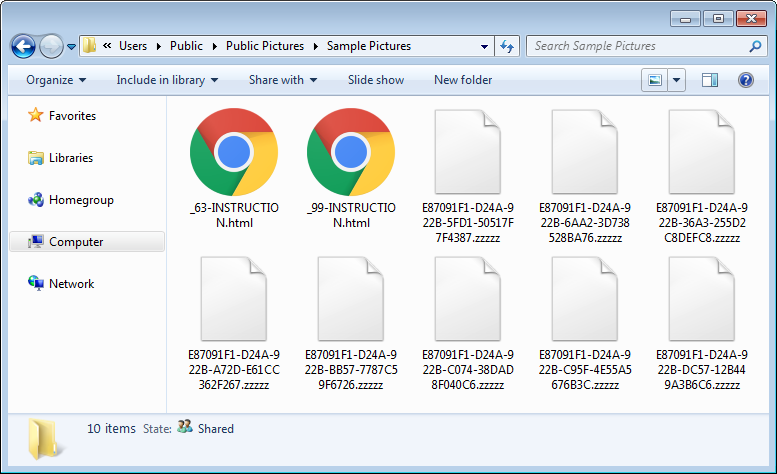This screenshot has height=474, width=777.
Task: Go to Public in address path
Action: 186,46
